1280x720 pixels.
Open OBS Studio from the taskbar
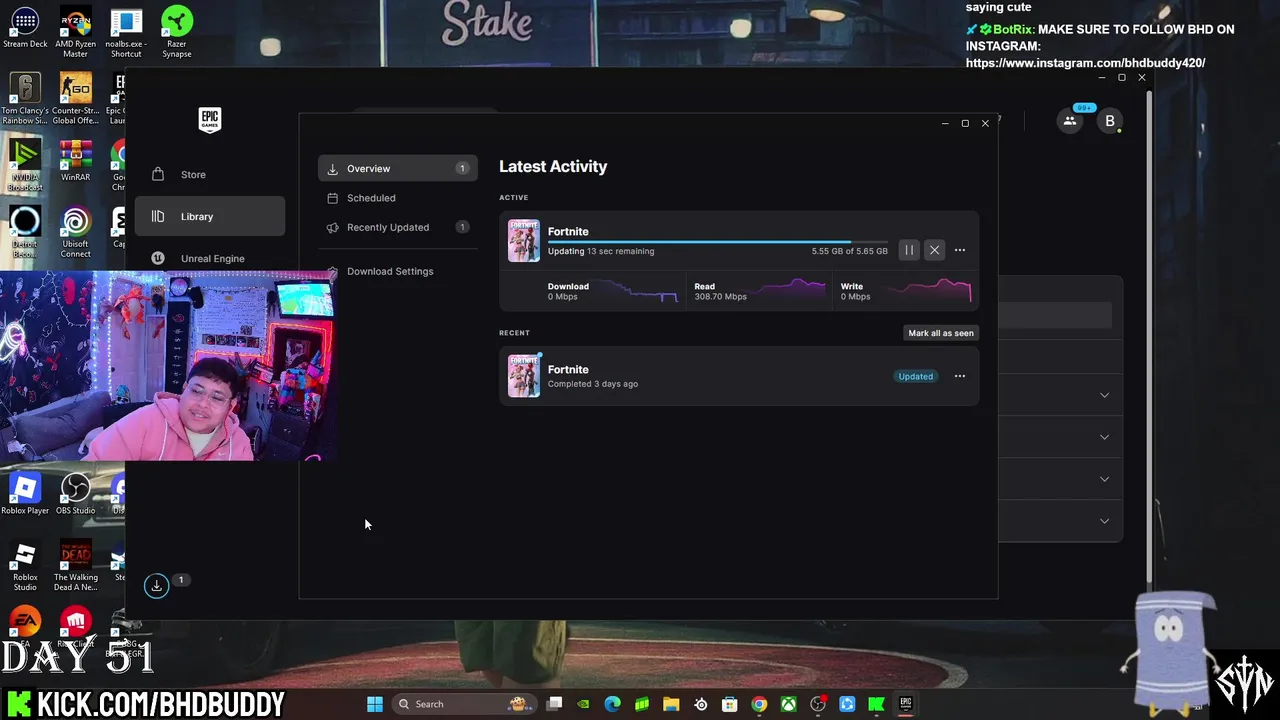(818, 704)
